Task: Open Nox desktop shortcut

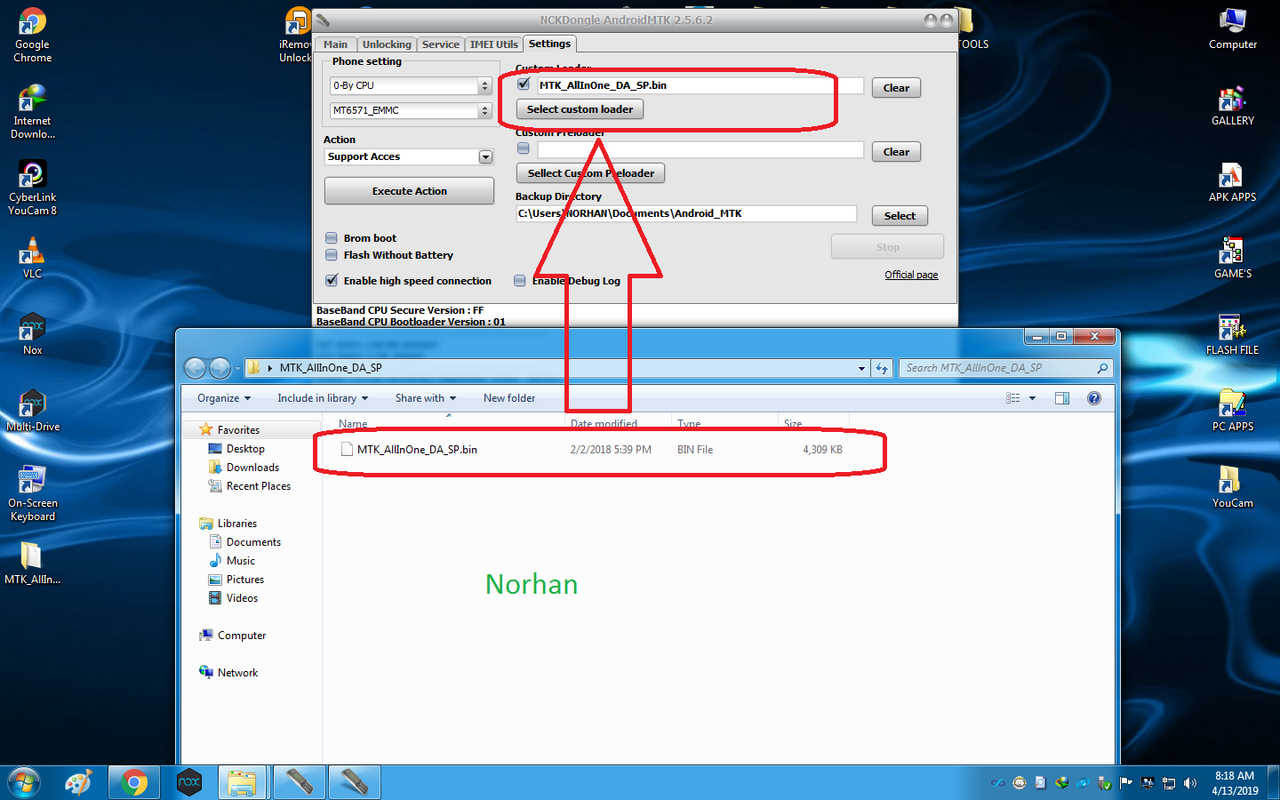Action: pyautogui.click(x=32, y=334)
